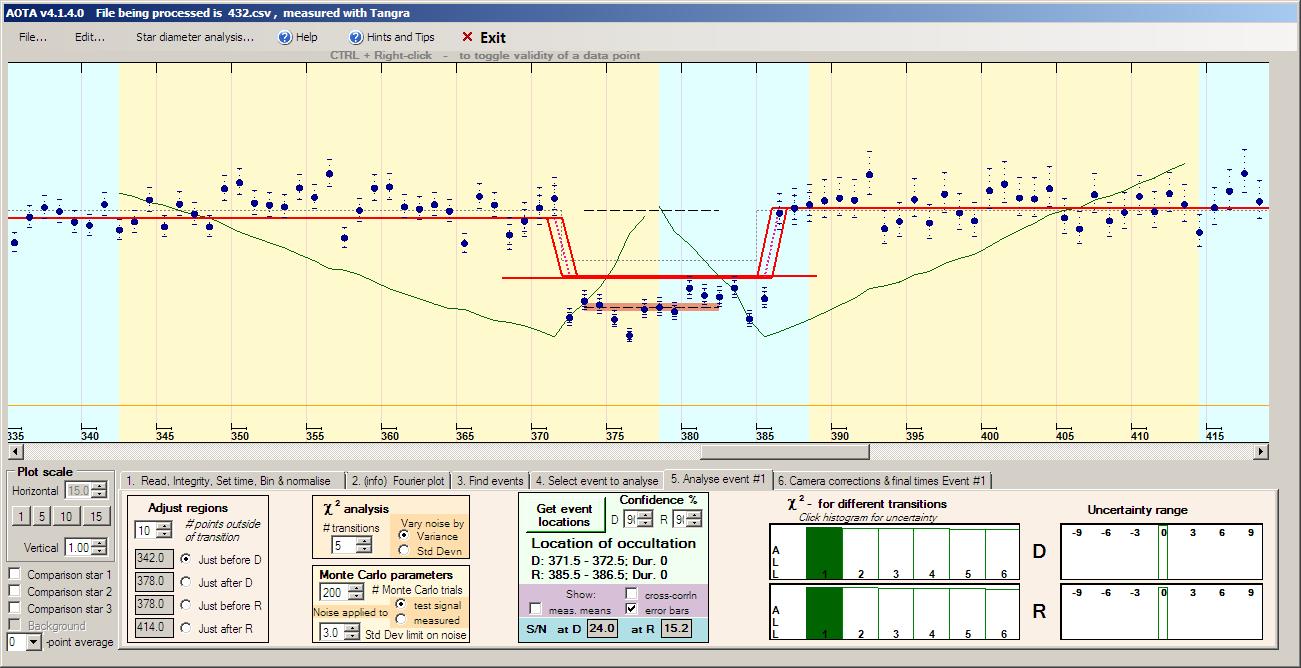Select the Just before D radio button
This screenshot has width=1301, height=668.
click(x=186, y=559)
